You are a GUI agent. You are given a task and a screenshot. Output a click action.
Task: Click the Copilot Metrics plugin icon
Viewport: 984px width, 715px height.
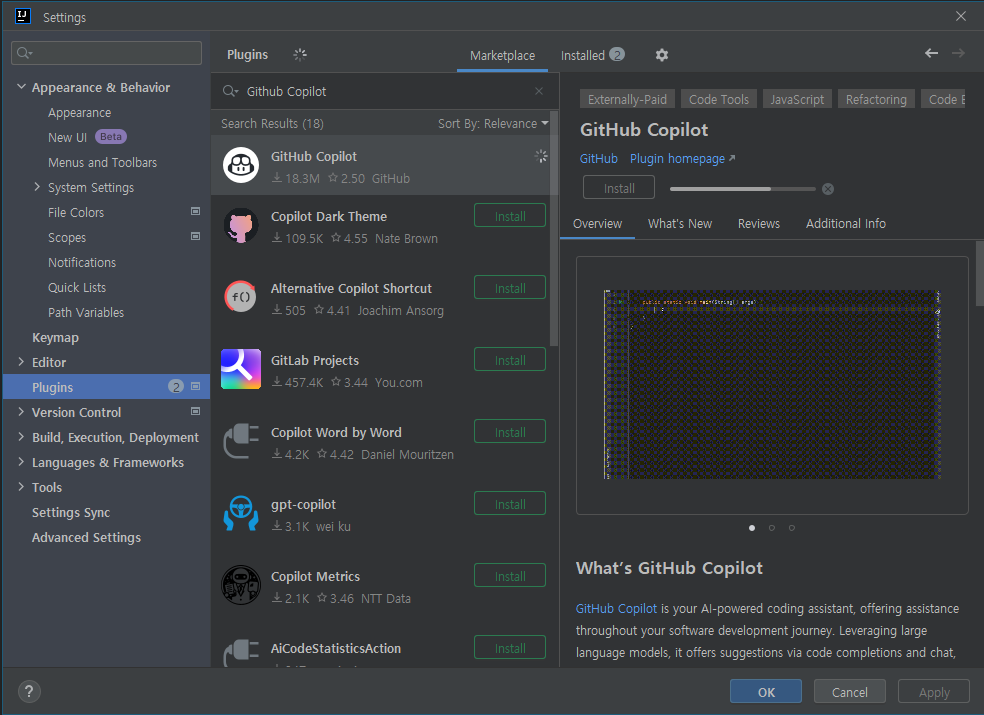tap(241, 585)
